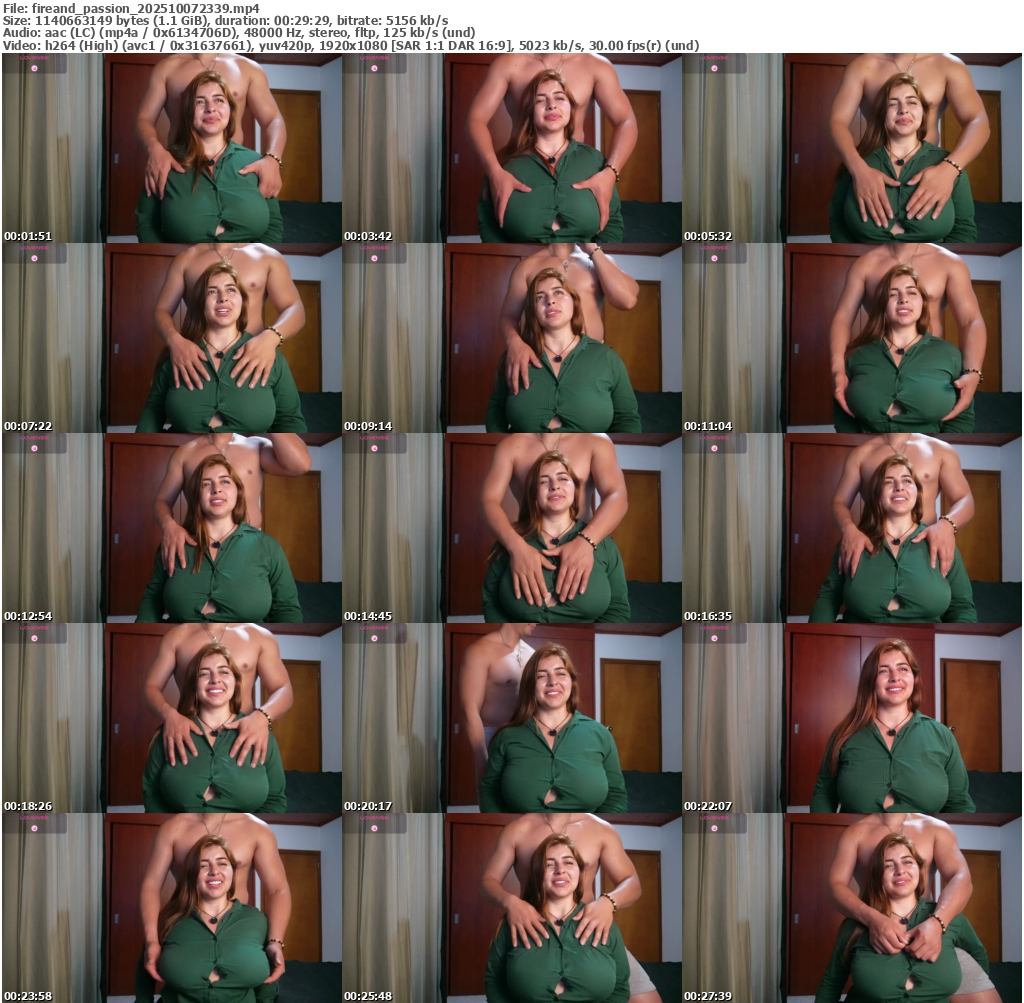Click the pink watermark icon in 00:01:51 frame
Image resolution: width=1024 pixels, height=1003 pixels.
pyautogui.click(x=33, y=68)
